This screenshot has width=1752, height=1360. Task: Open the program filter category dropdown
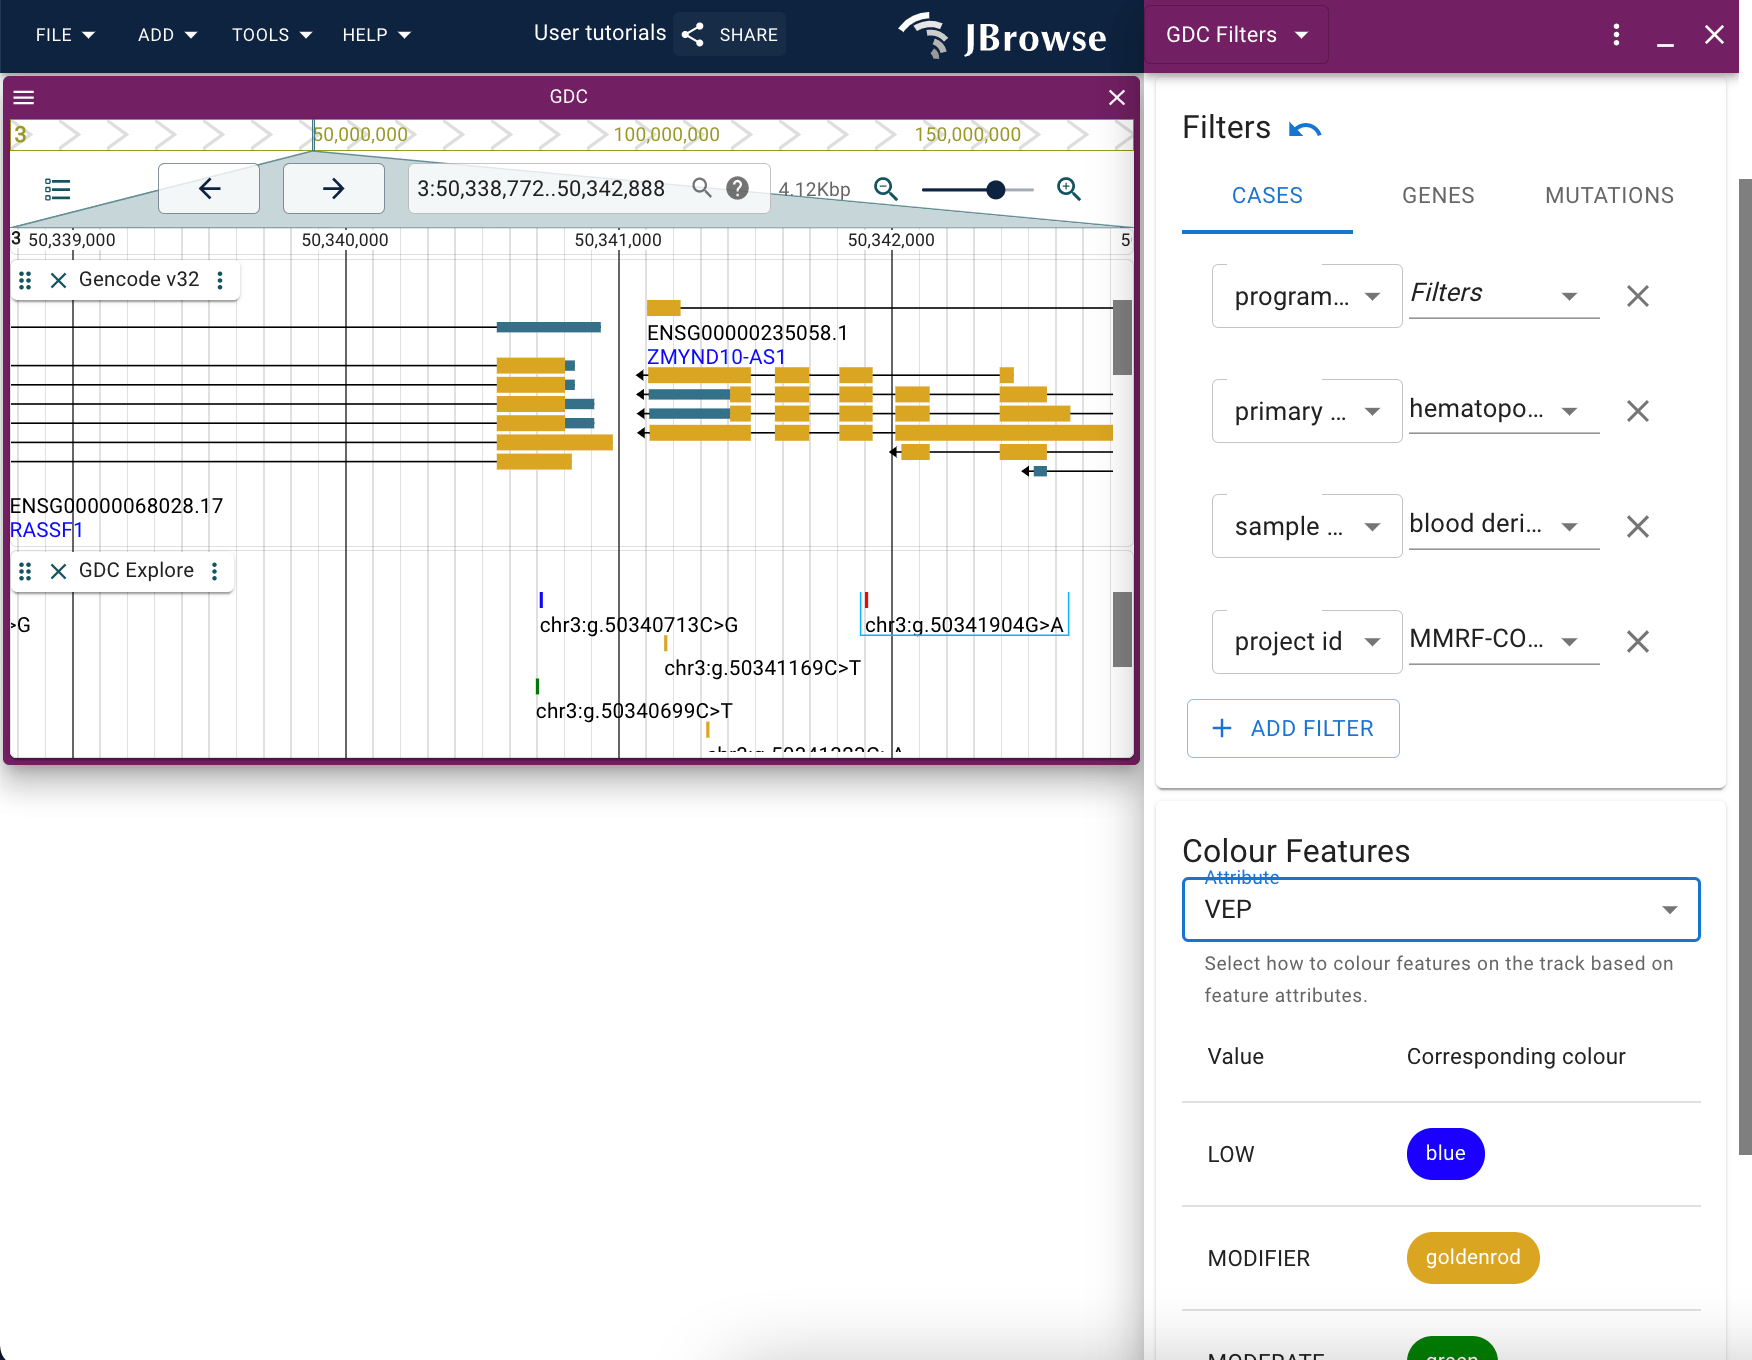[x=1307, y=296]
